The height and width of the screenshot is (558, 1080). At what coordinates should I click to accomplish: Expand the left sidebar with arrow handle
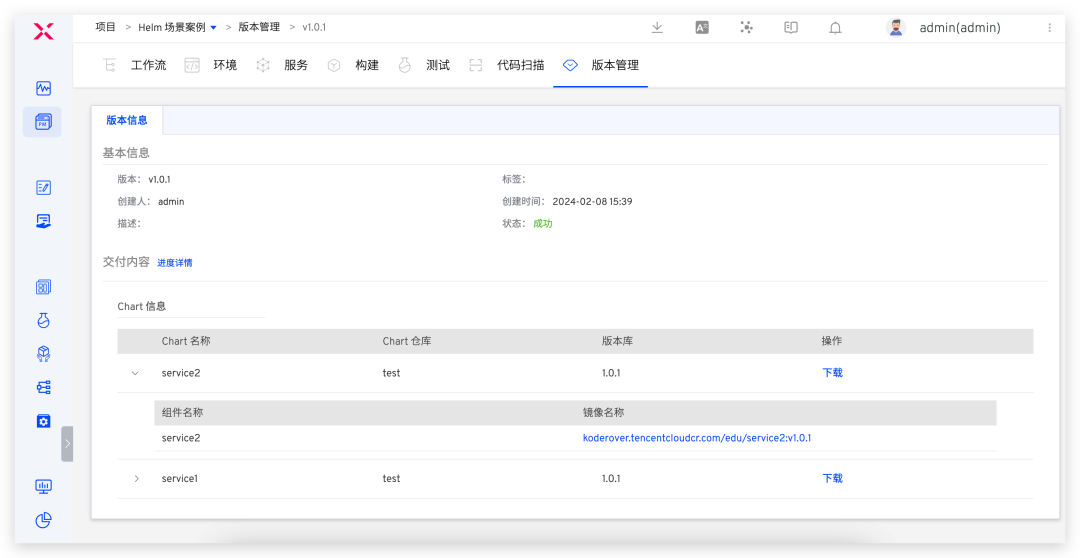pos(67,444)
